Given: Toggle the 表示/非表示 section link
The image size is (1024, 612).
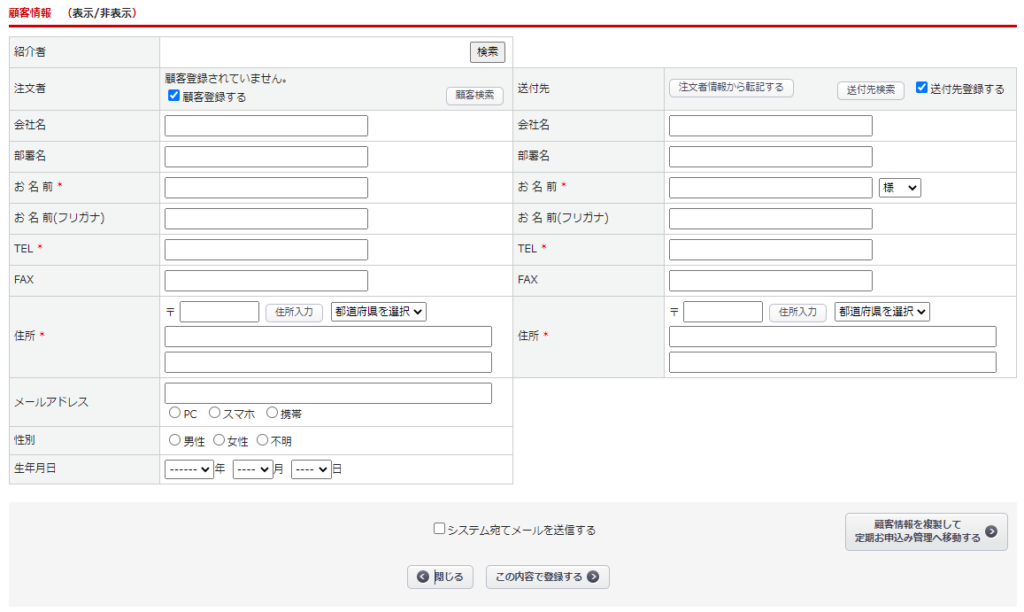Looking at the screenshot, I should point(101,13).
